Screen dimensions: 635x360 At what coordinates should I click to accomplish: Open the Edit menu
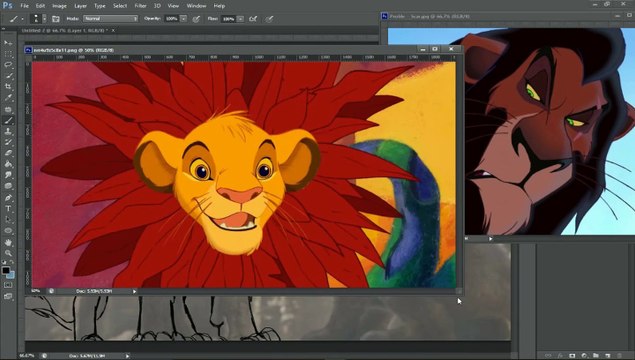point(40,6)
